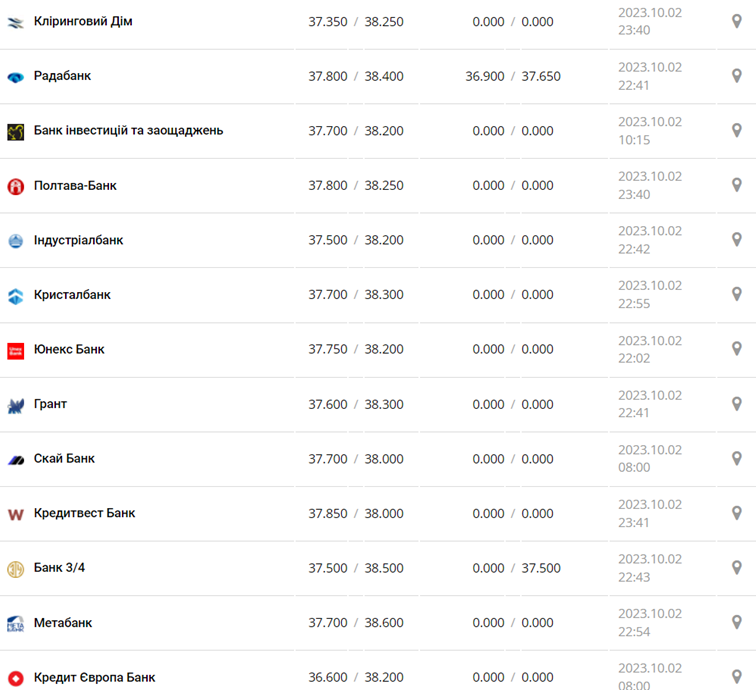This screenshot has height=690, width=756.
Task: Open the Банк 3/4 name link
Action: pos(59,568)
